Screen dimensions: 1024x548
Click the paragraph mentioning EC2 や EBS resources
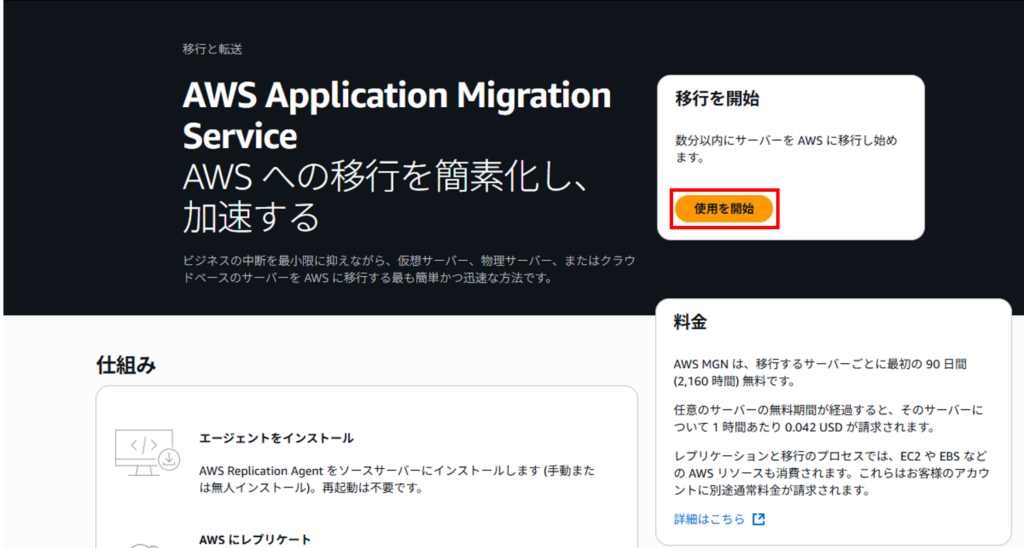pyautogui.click(x=831, y=473)
